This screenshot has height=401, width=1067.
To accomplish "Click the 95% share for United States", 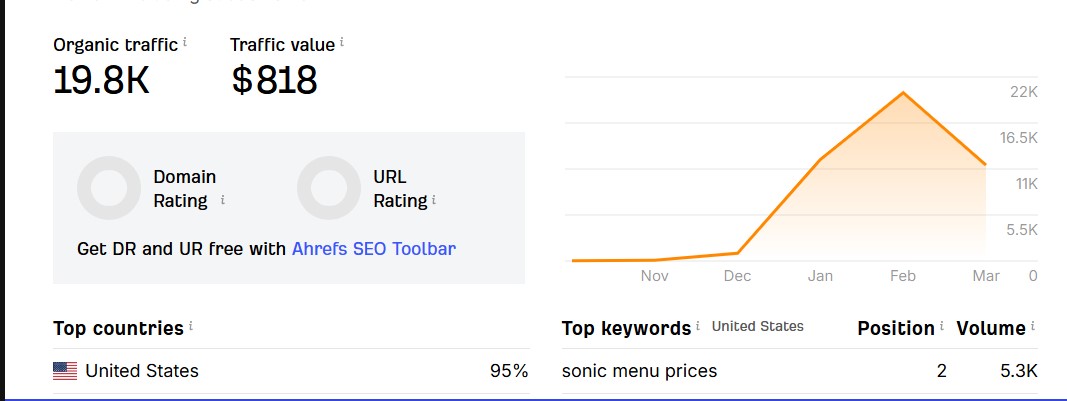I will [x=508, y=371].
